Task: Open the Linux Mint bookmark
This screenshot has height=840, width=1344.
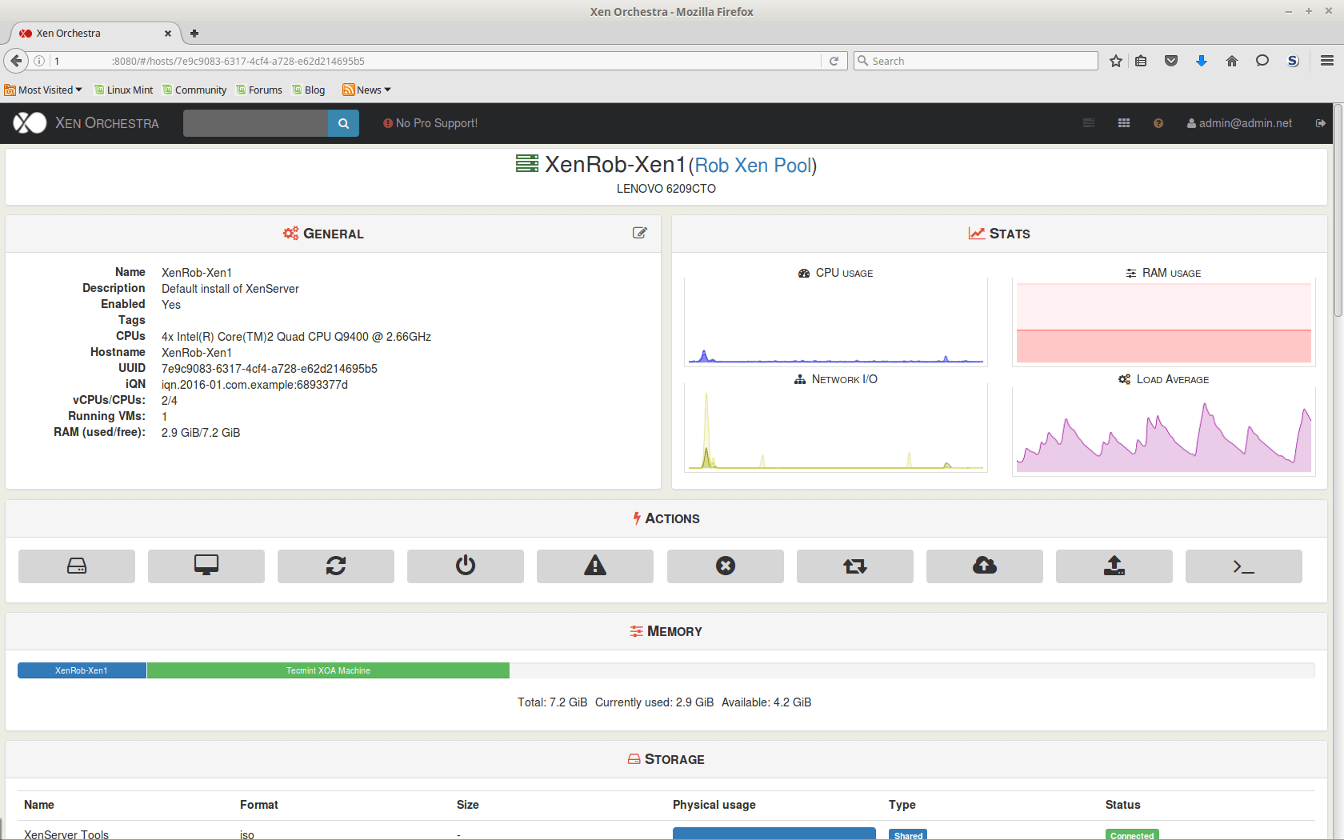Action: (123, 90)
